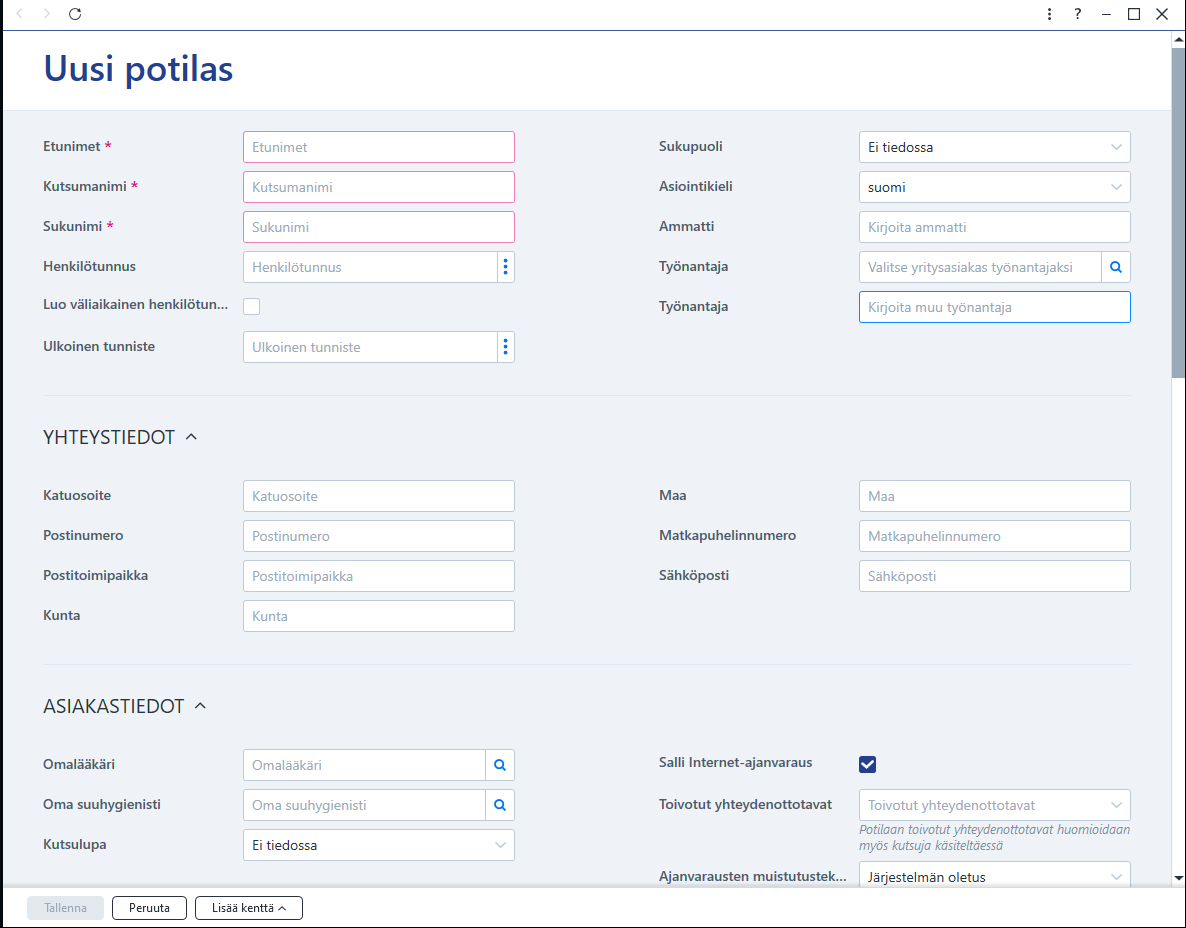
Task: Open the Kutsulupa dropdown
Action: 379,845
